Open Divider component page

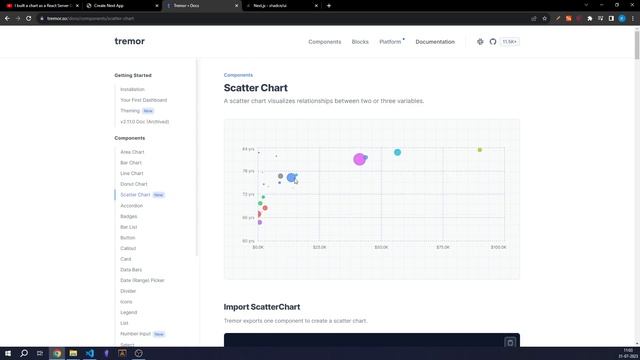pos(128,291)
